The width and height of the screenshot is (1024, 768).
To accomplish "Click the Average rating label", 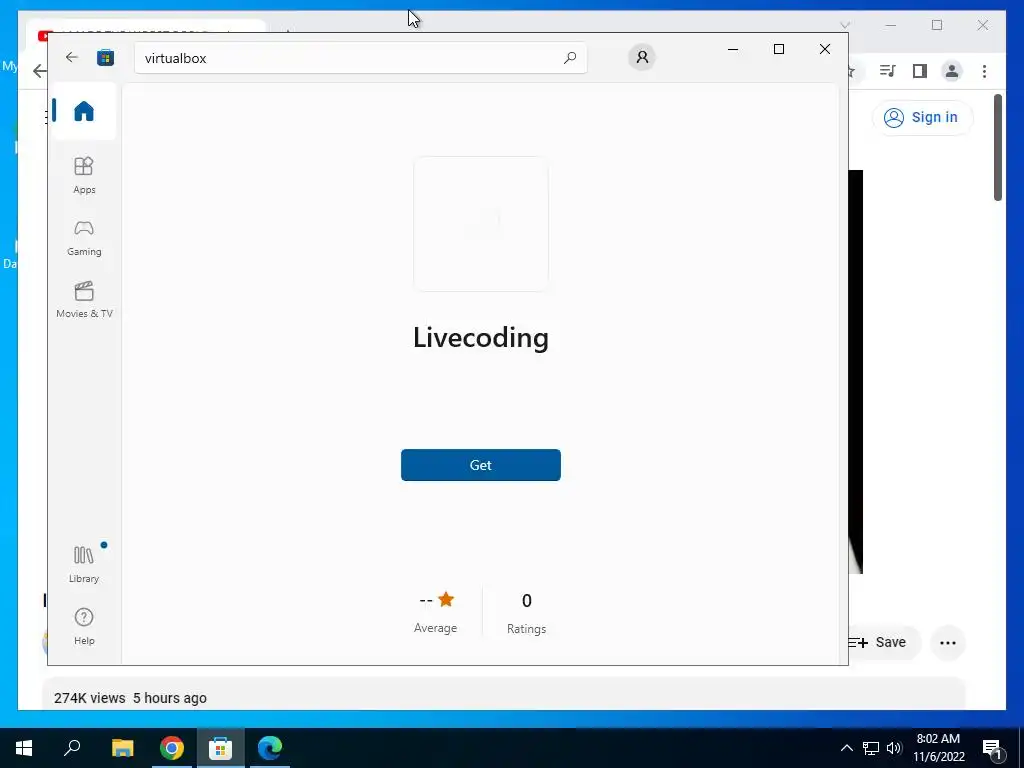I will click(x=435, y=628).
